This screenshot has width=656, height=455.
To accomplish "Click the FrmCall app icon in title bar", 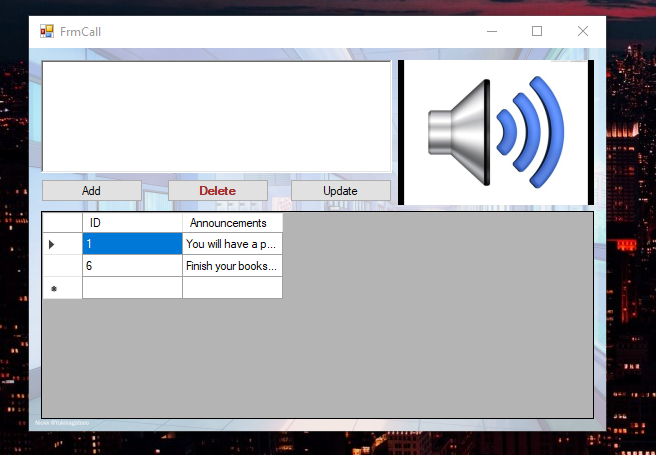I will coord(46,31).
